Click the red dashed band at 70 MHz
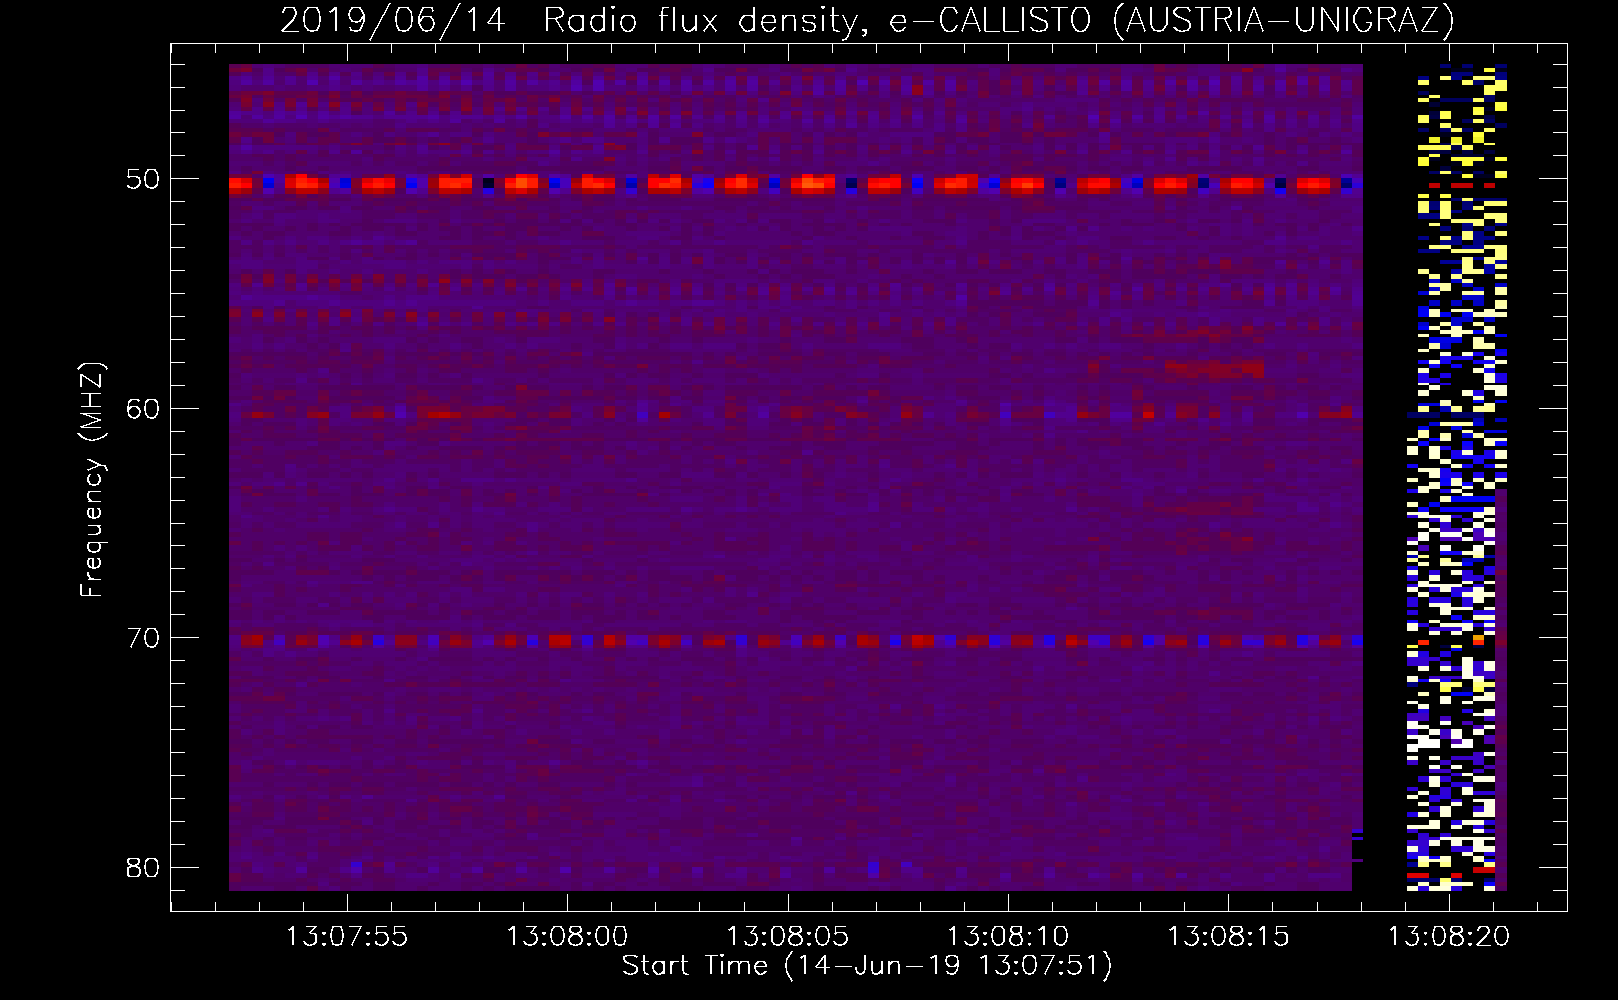The height and width of the screenshot is (1000, 1618). (795, 640)
